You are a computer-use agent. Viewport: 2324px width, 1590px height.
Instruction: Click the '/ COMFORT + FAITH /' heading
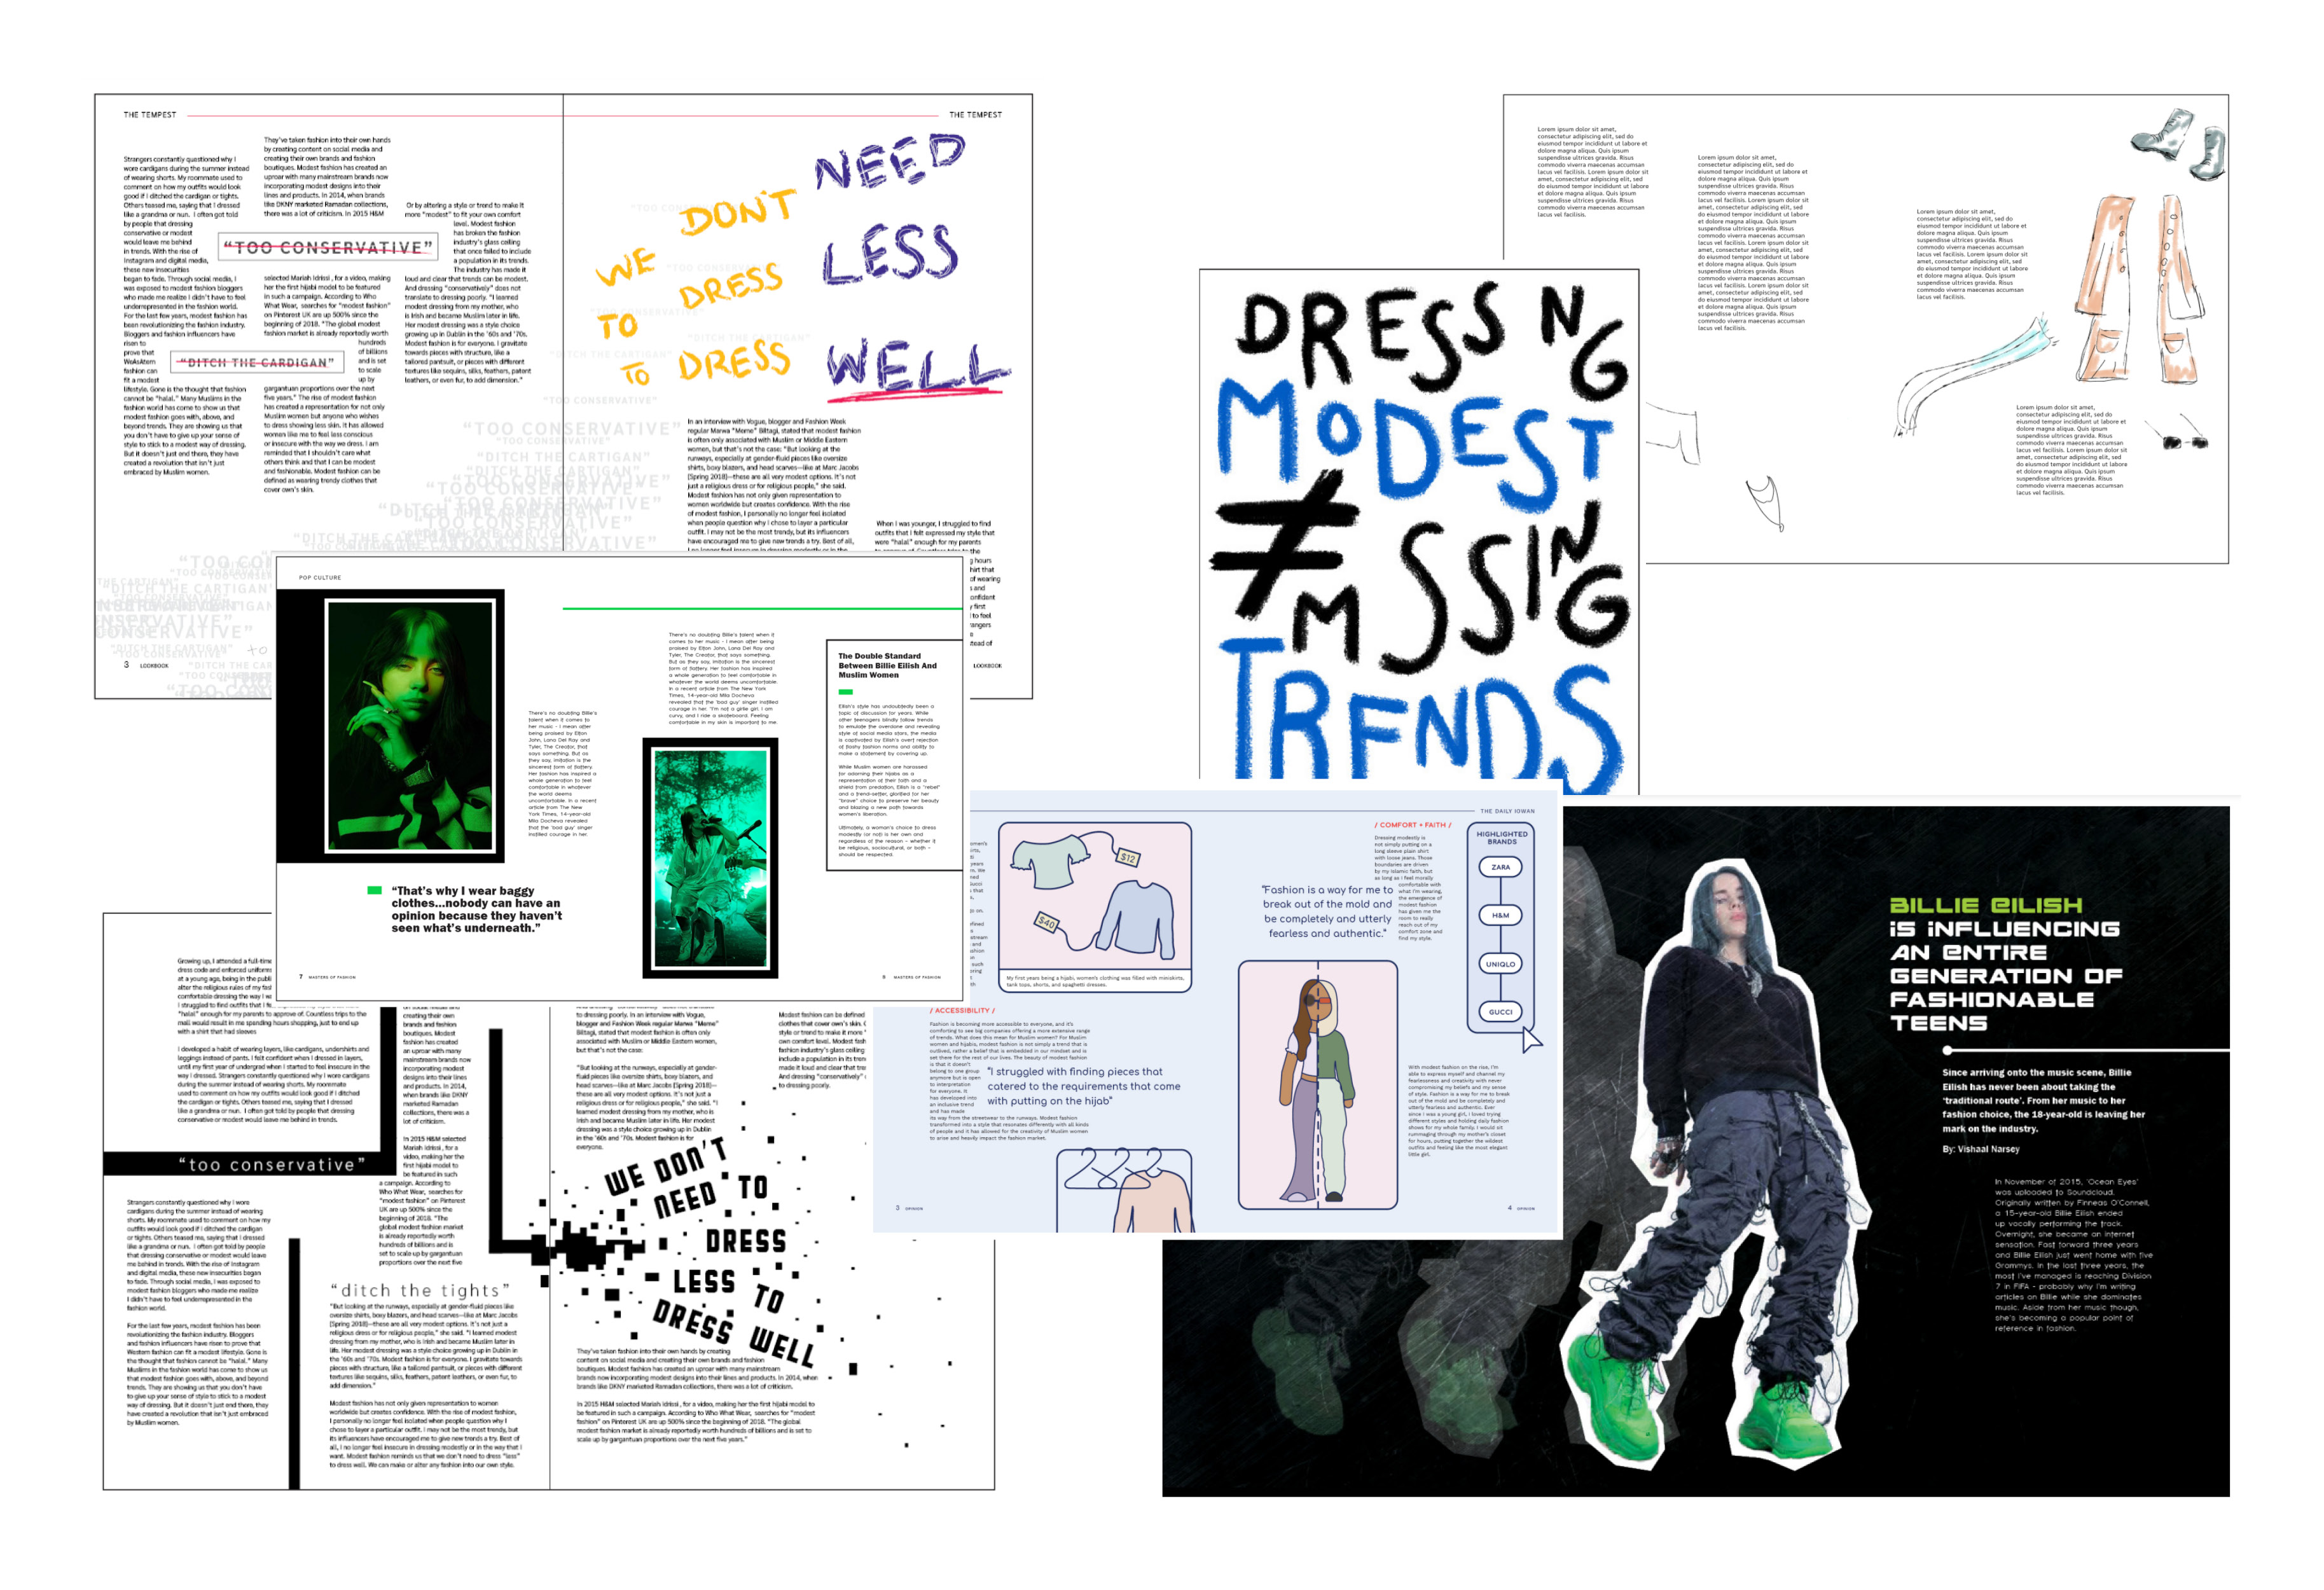[1412, 825]
